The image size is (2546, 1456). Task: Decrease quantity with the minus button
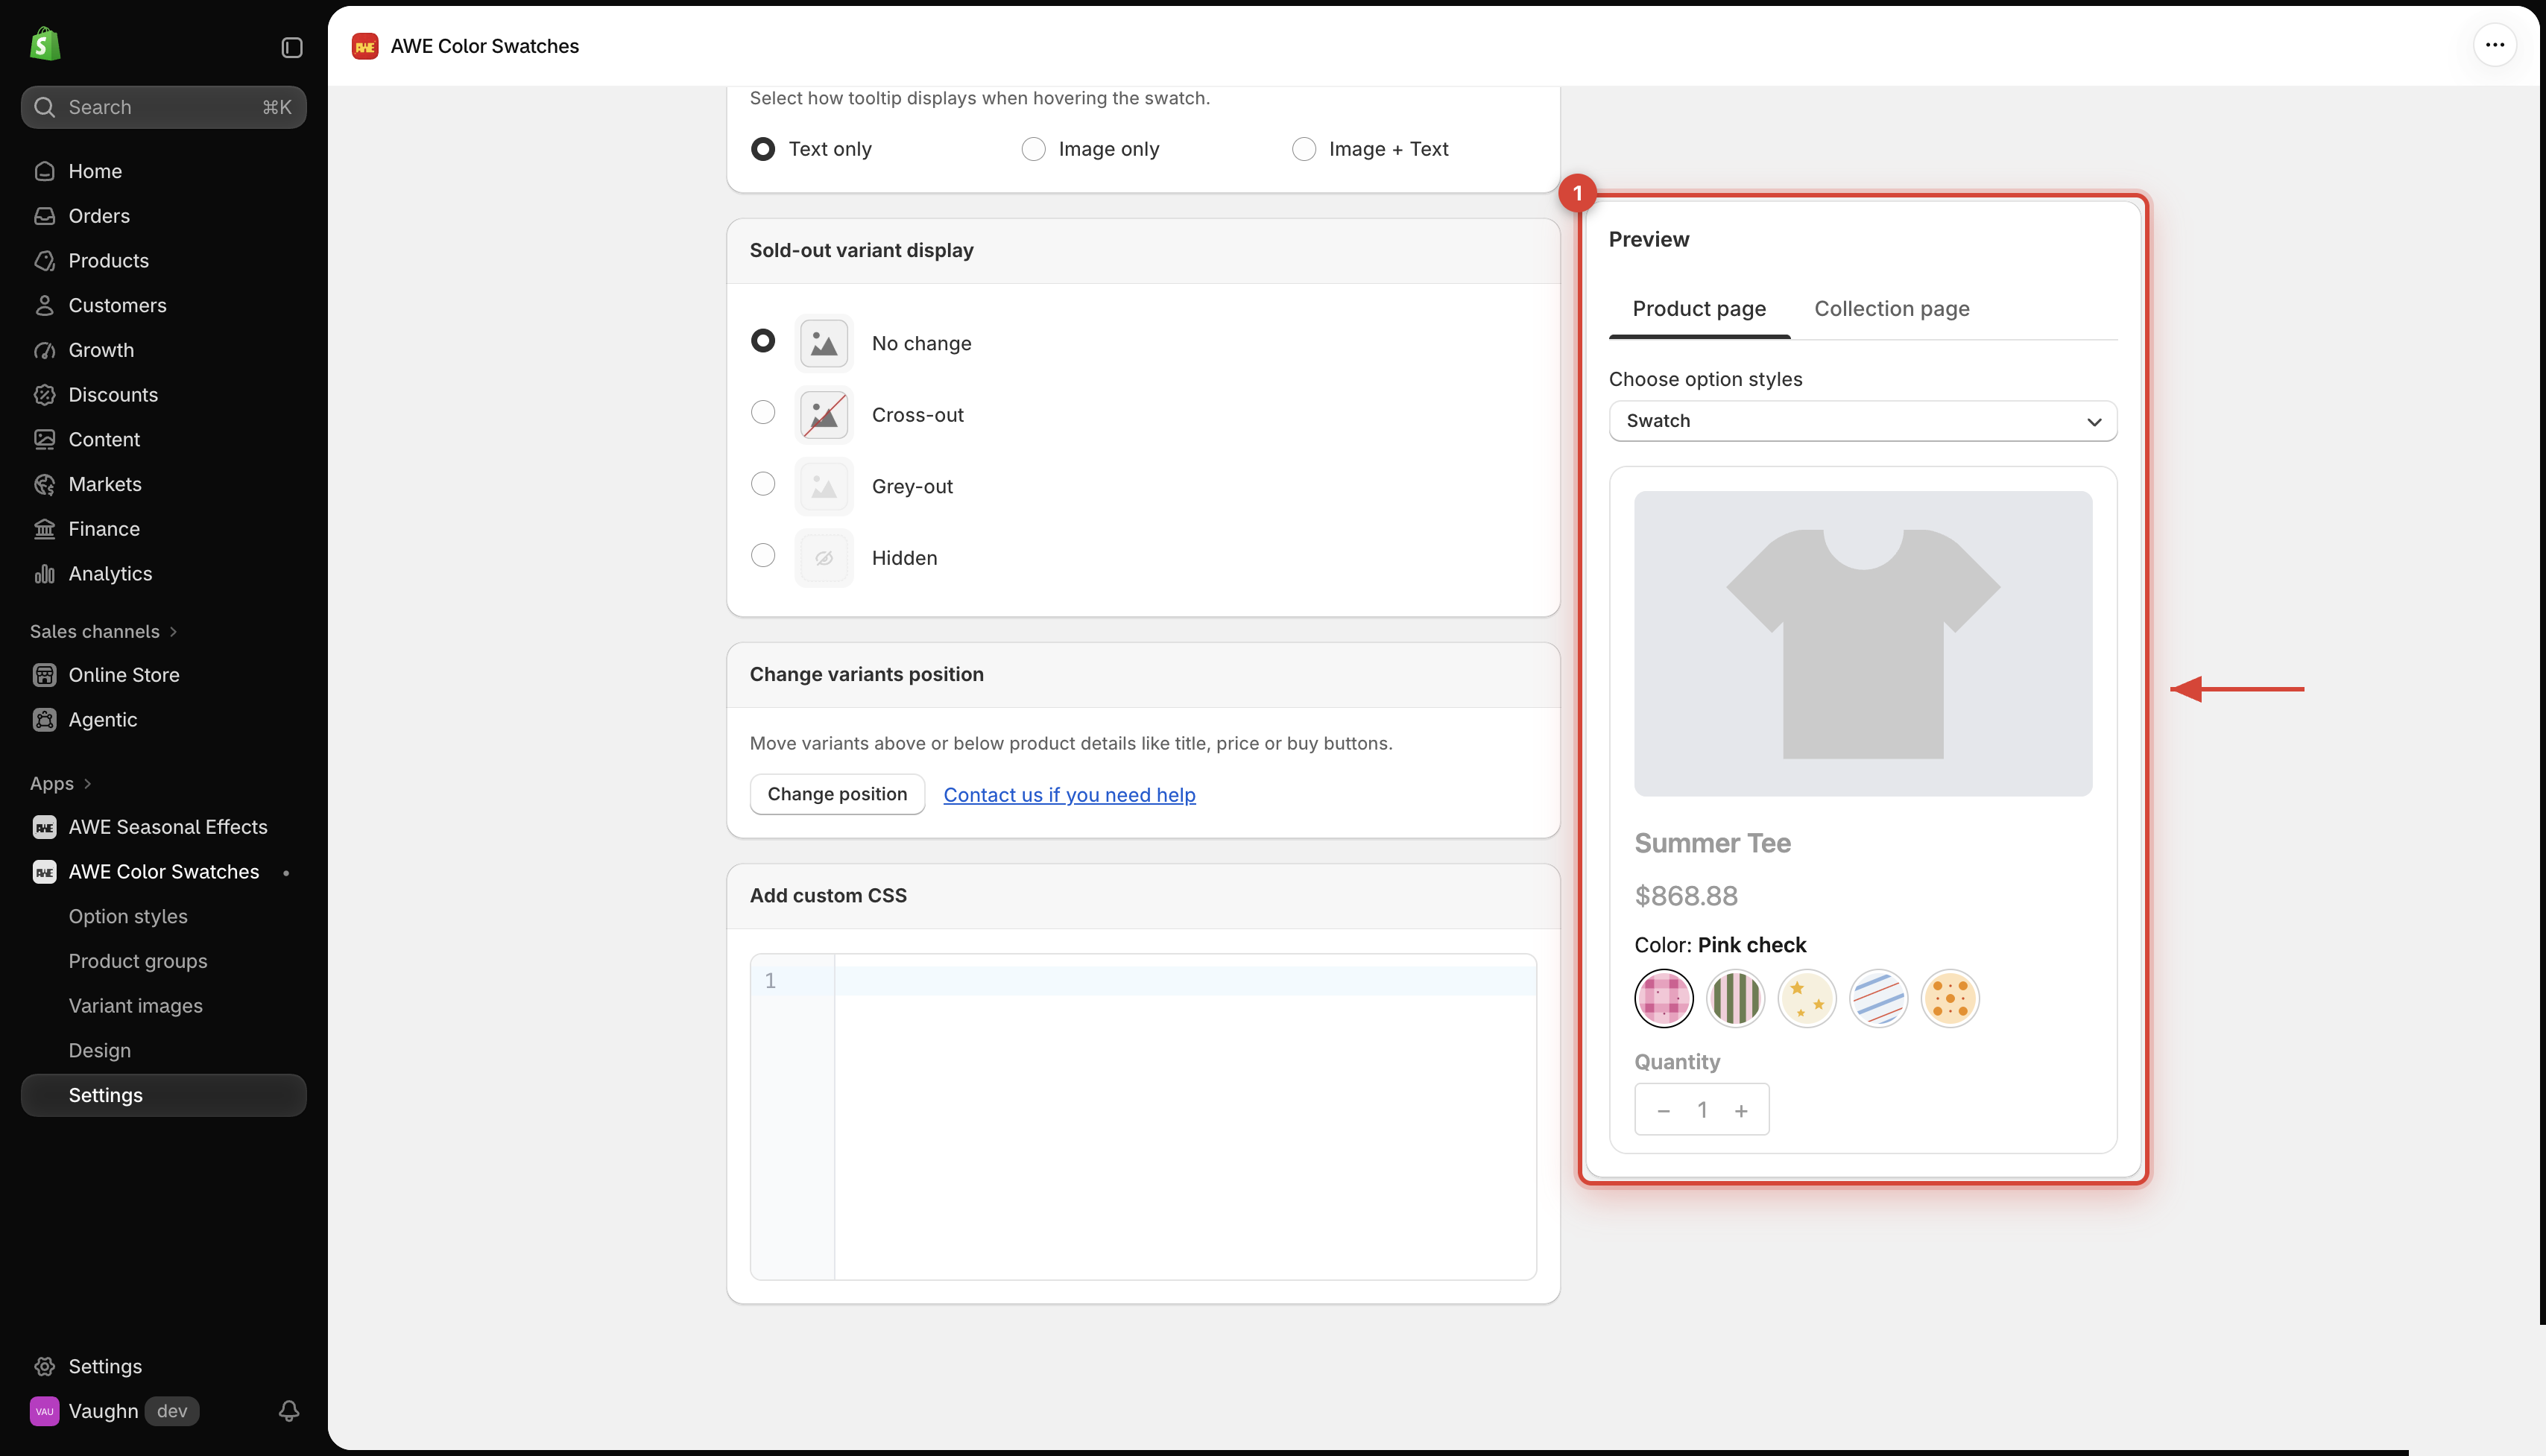(1663, 1110)
